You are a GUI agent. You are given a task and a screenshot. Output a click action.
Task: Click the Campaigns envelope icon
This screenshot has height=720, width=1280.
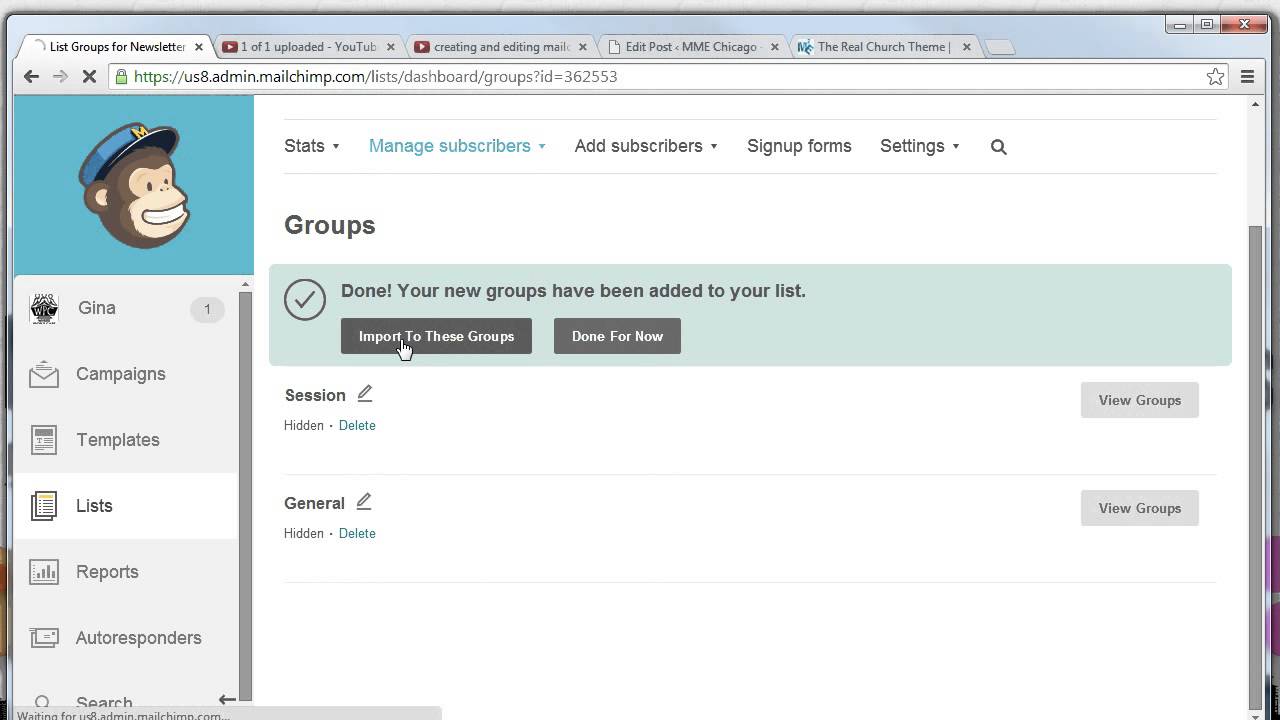click(44, 374)
